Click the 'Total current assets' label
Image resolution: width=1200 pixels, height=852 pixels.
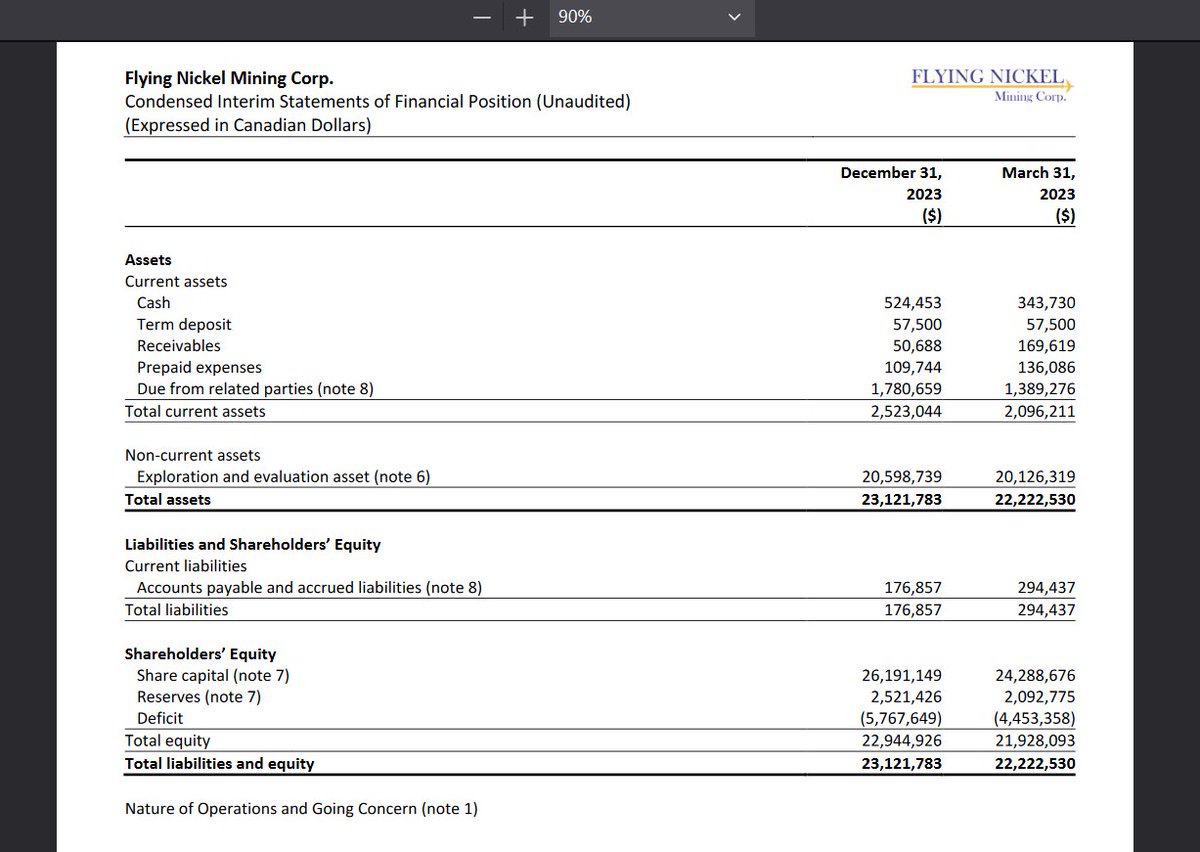click(x=195, y=411)
